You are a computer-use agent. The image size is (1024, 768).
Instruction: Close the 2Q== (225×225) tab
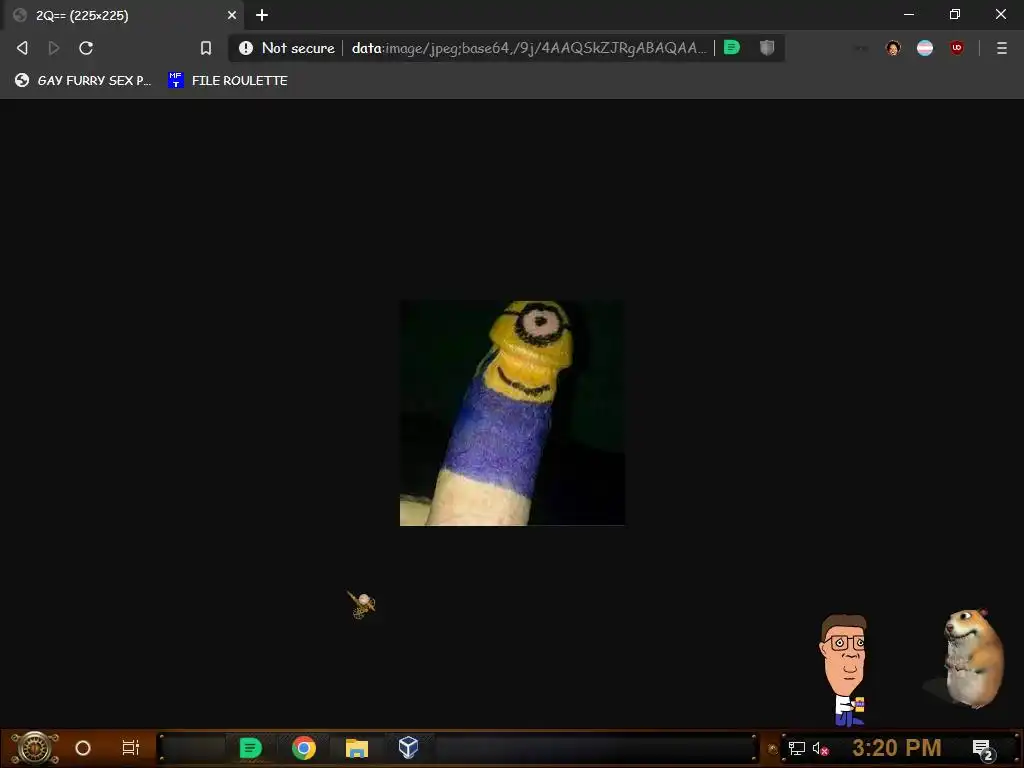(232, 15)
